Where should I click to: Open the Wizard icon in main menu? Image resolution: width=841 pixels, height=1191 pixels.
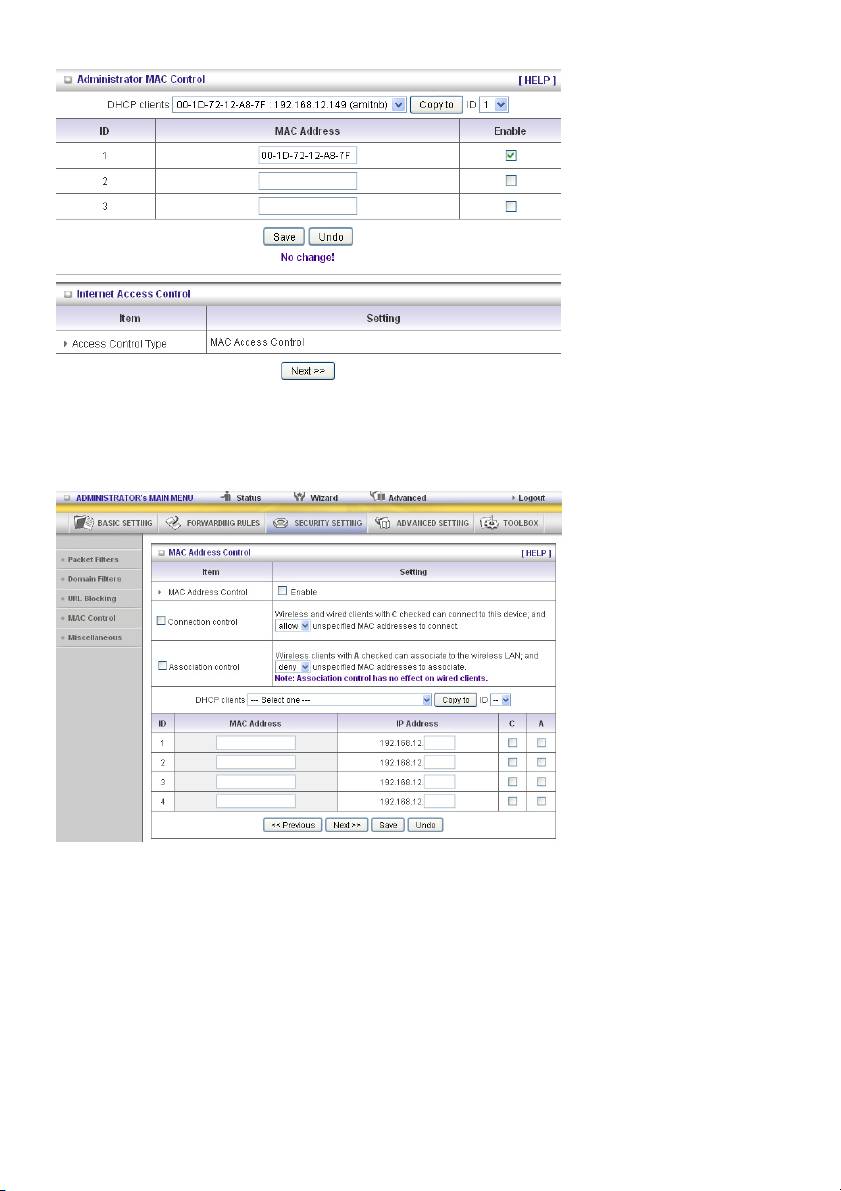[x=299, y=497]
